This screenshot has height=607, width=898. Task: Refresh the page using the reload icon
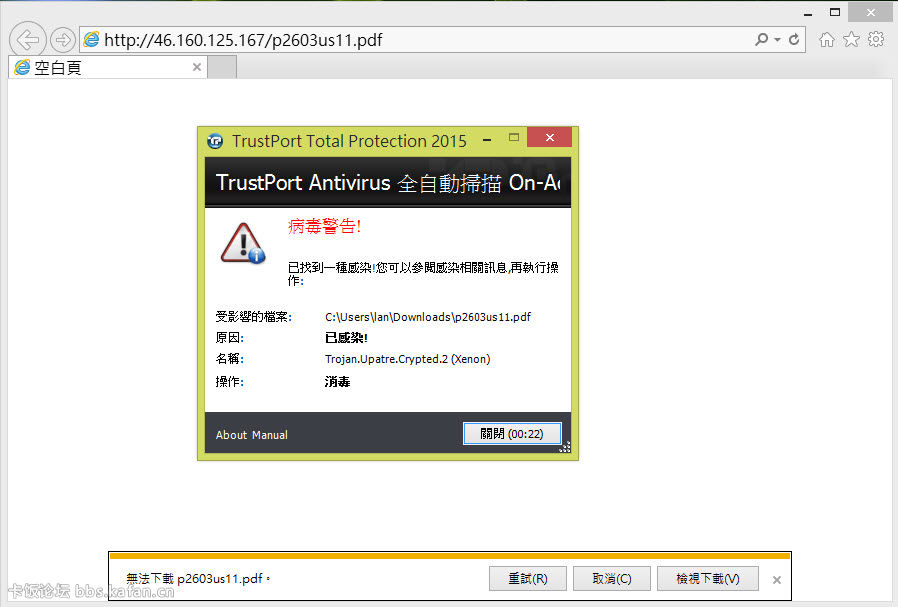tap(795, 40)
